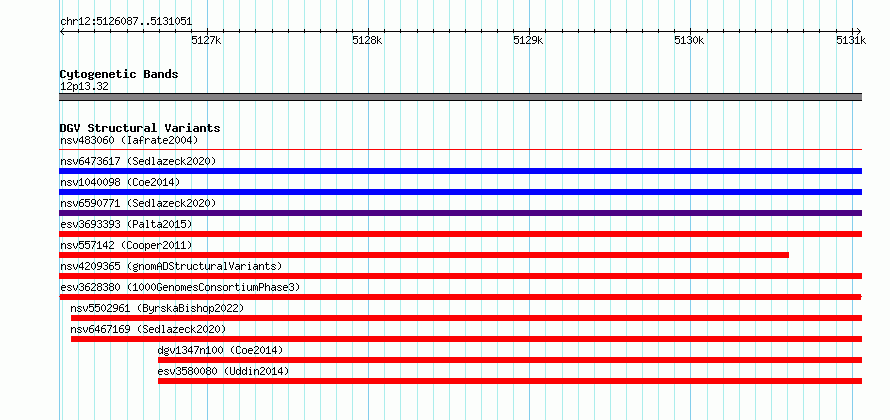Viewport: 890px width, 420px height.
Task: Click the DGV Structural Variants track title
Action: point(140,128)
